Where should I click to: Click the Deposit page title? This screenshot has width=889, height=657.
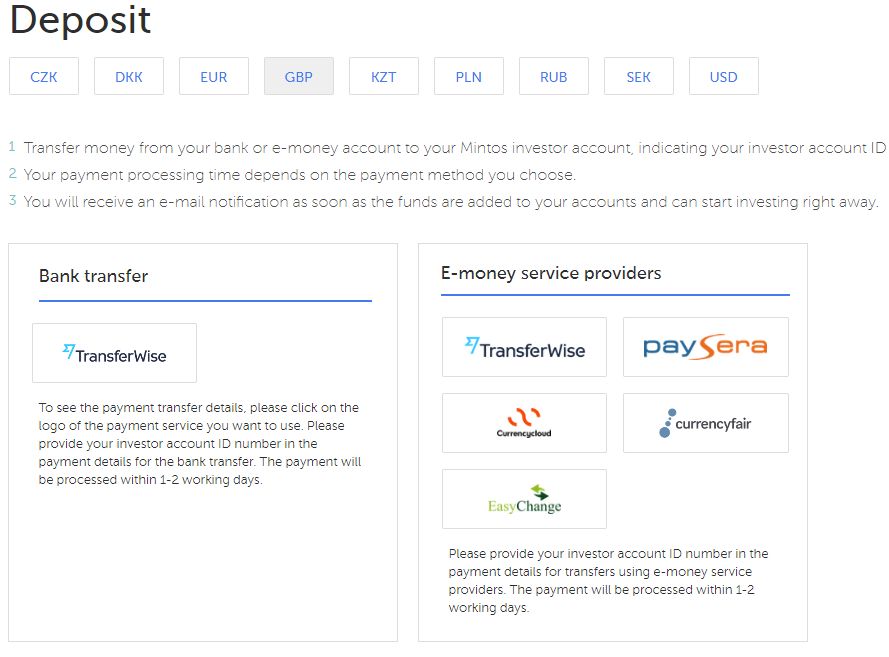pos(81,20)
